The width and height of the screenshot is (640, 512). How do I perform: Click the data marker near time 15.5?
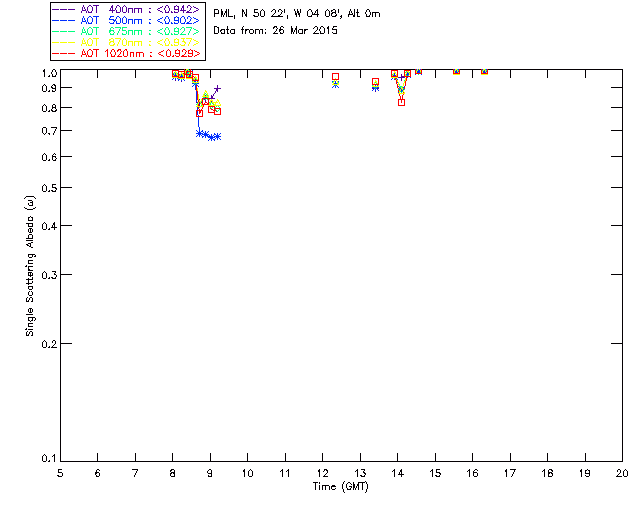point(456,71)
